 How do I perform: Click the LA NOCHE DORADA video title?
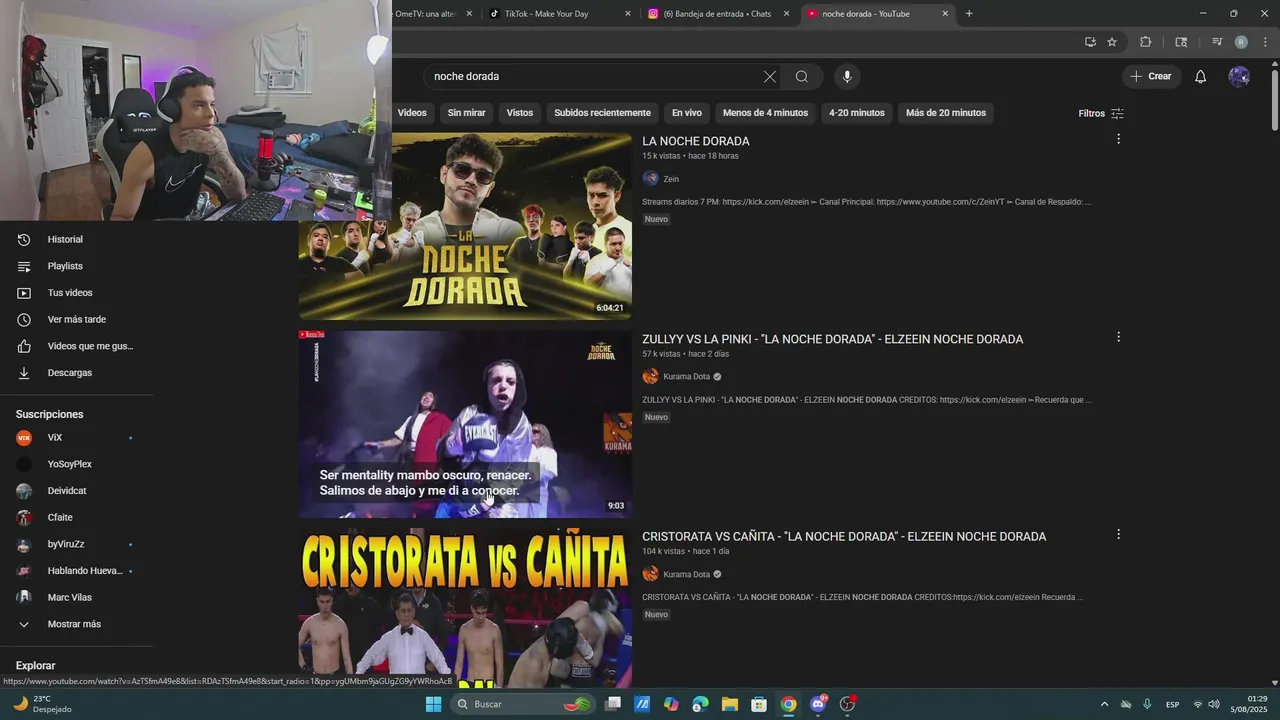[x=696, y=141]
